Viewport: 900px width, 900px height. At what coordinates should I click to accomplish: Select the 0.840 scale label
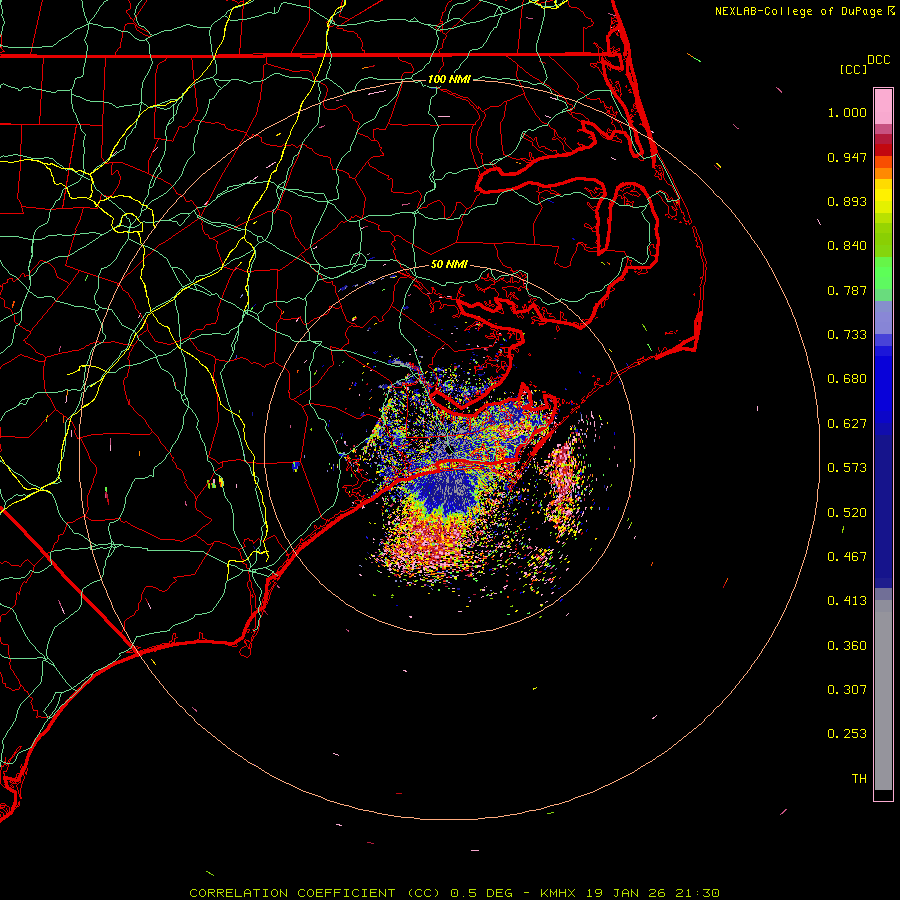[847, 246]
